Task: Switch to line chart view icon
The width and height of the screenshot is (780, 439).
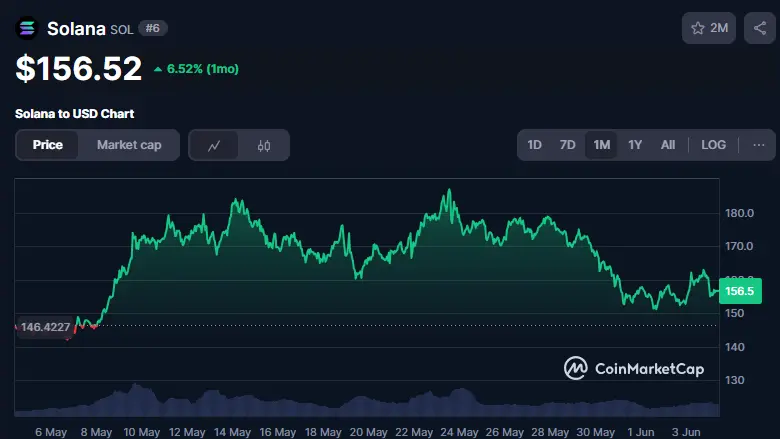Action: coord(214,145)
